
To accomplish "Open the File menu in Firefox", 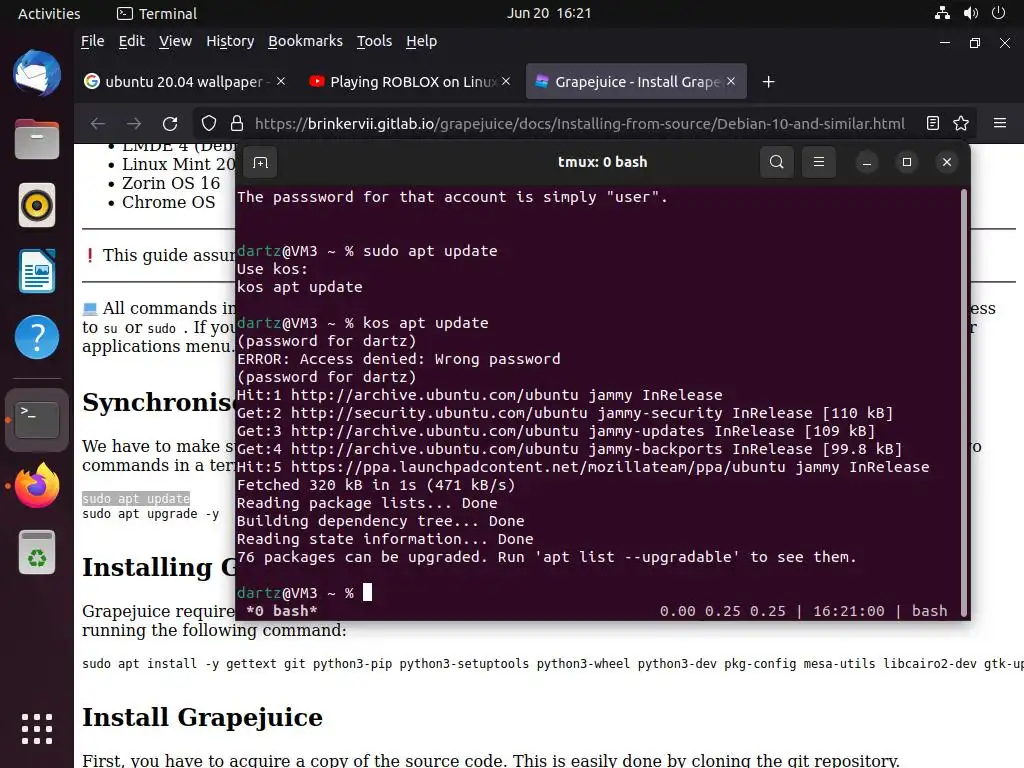I will (x=93, y=41).
